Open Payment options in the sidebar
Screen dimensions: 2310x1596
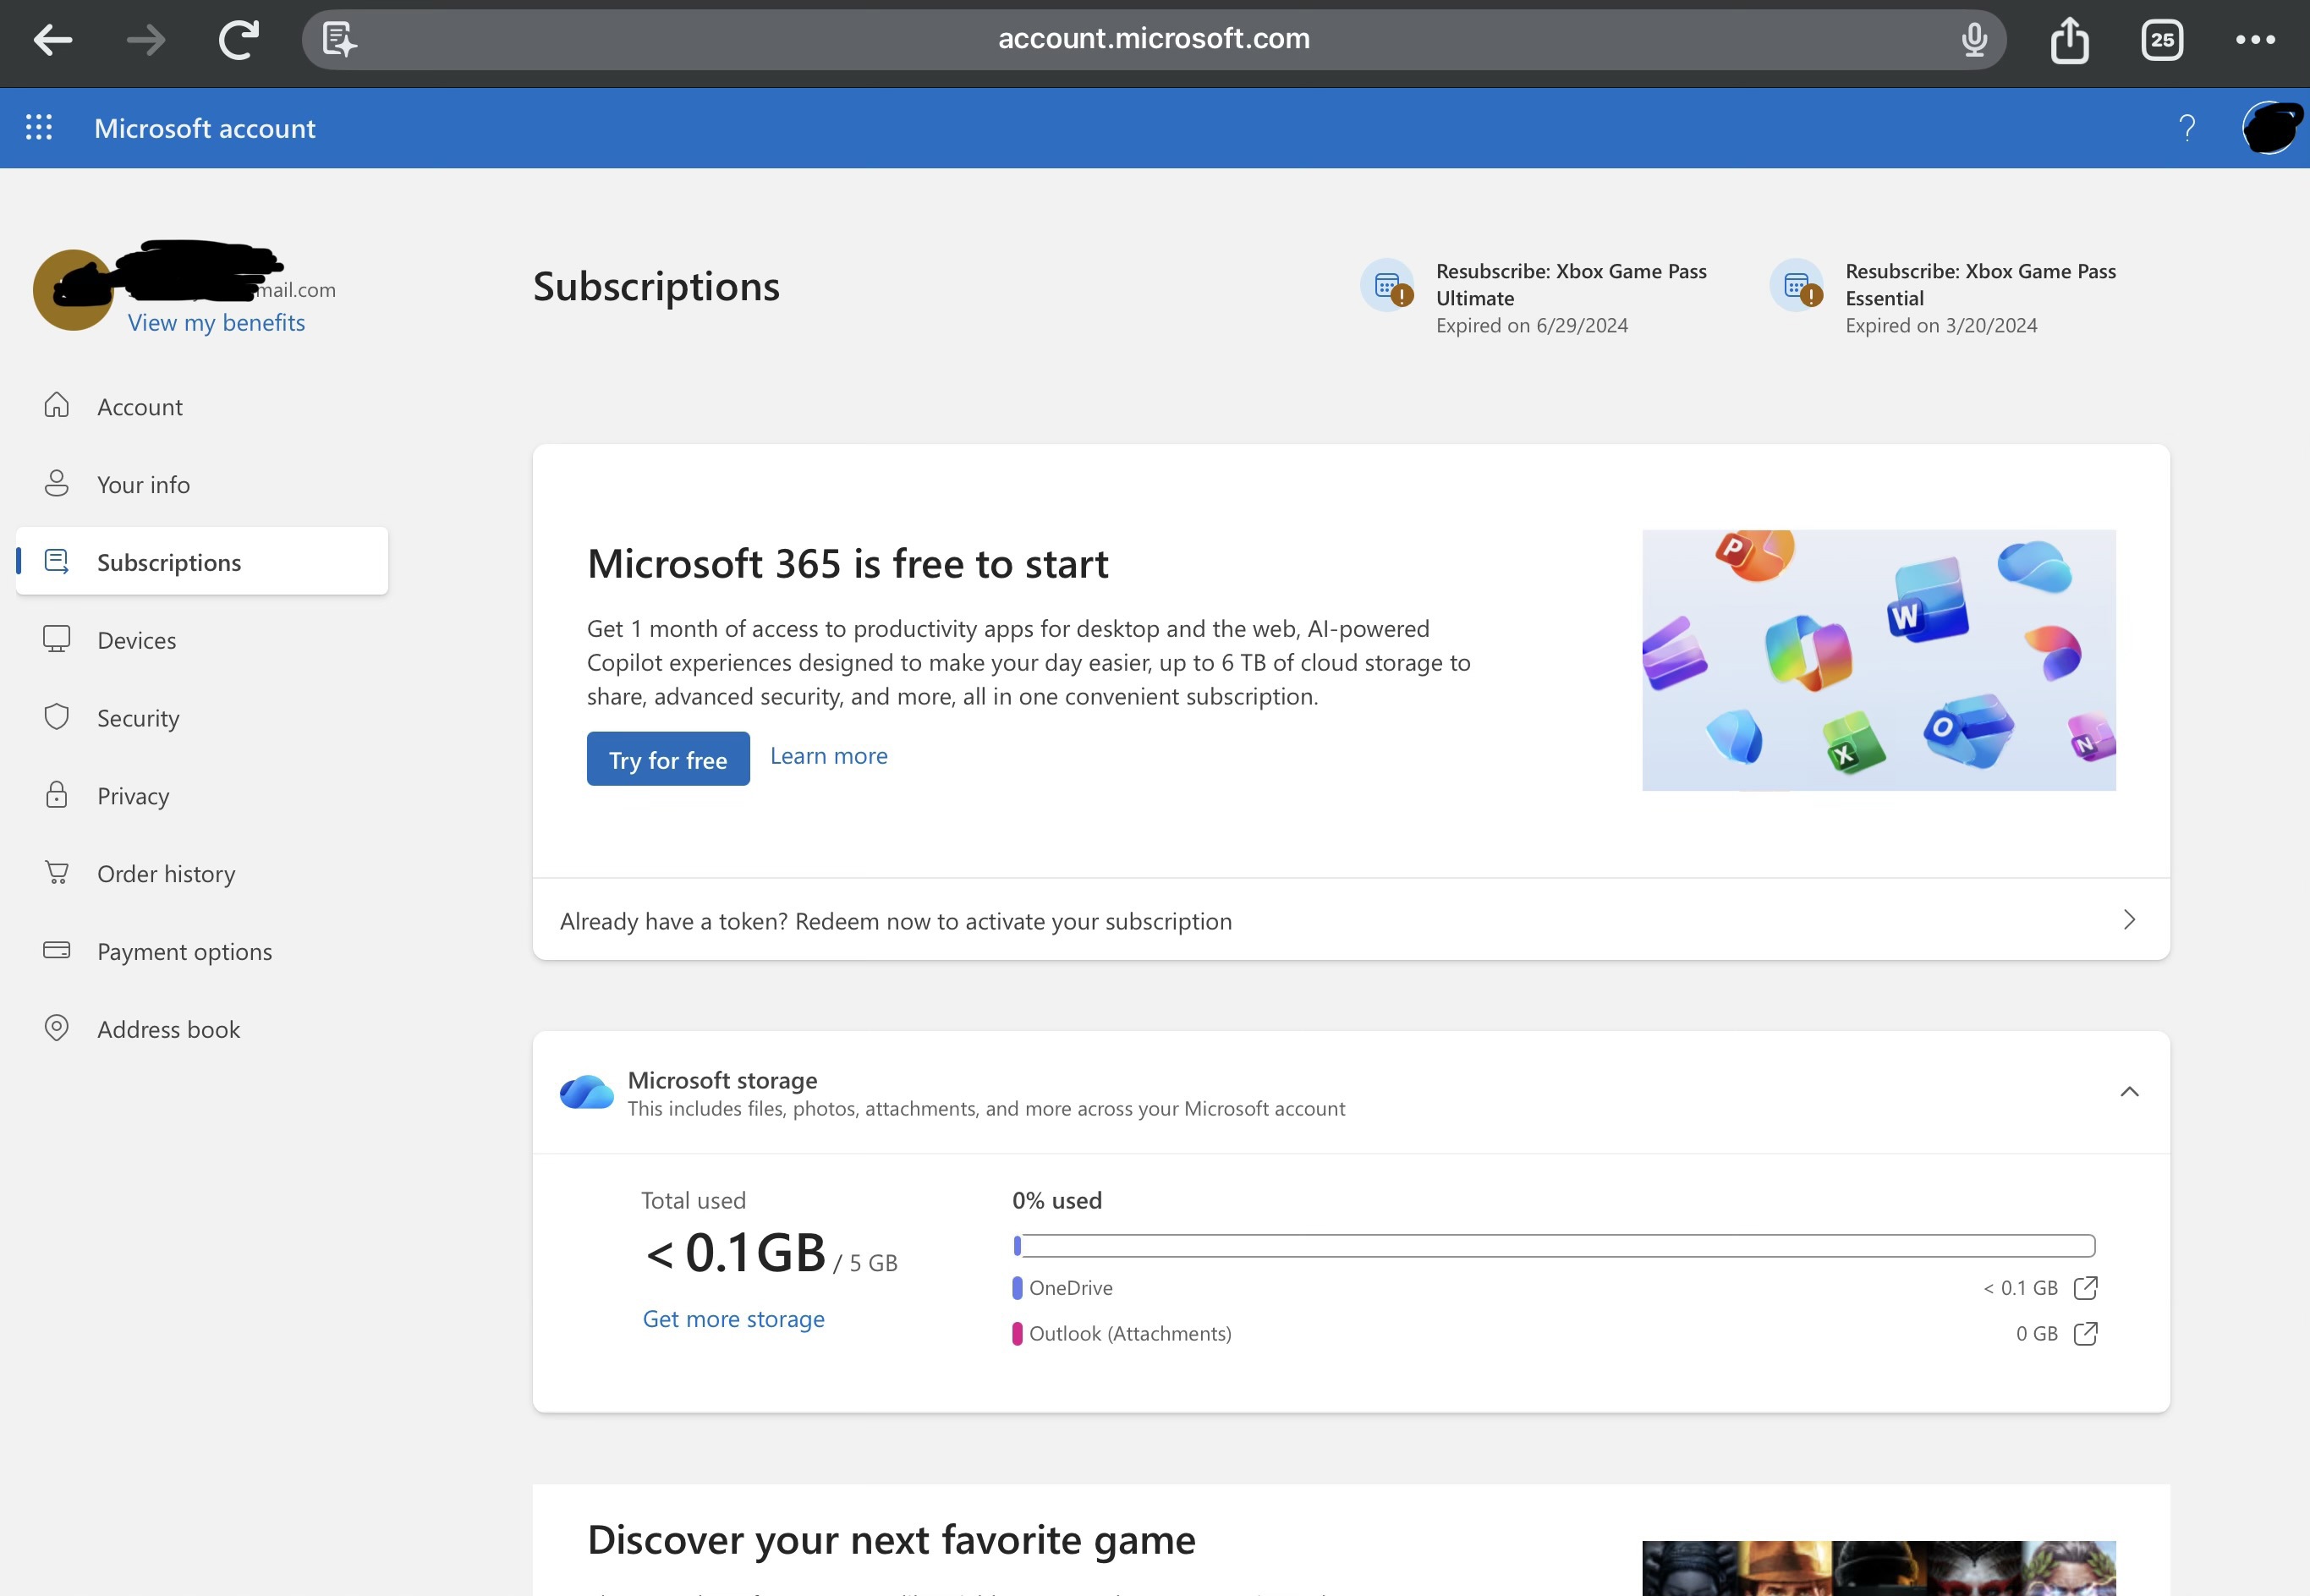(202, 951)
